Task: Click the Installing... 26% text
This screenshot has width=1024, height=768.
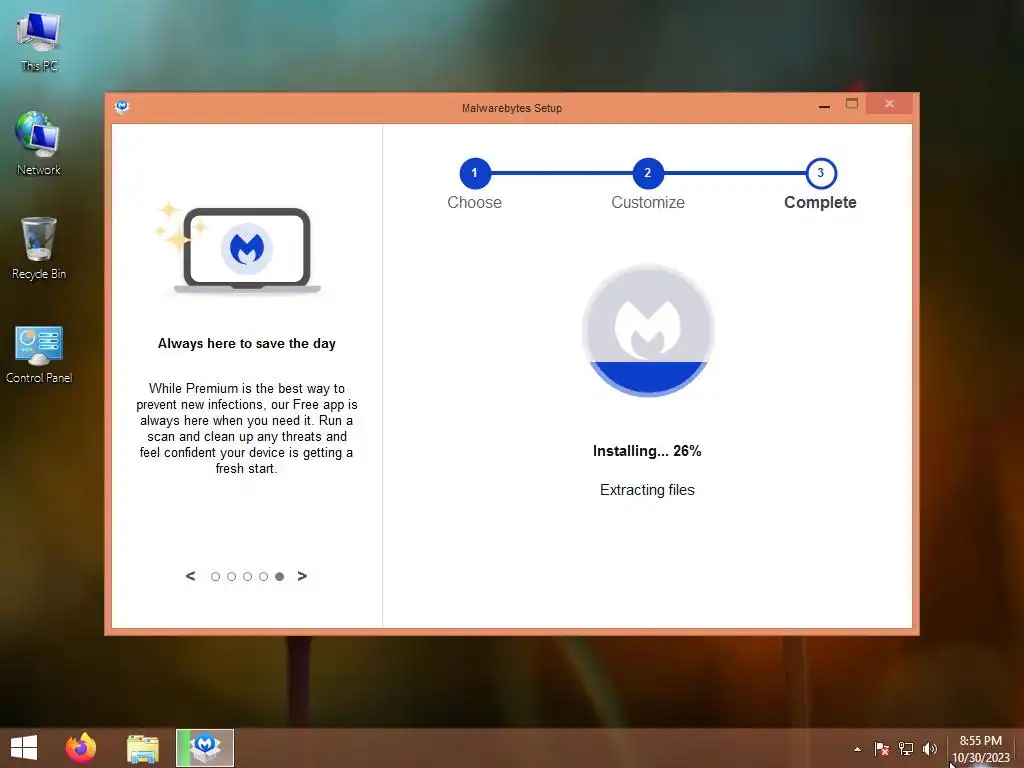Action: (647, 451)
